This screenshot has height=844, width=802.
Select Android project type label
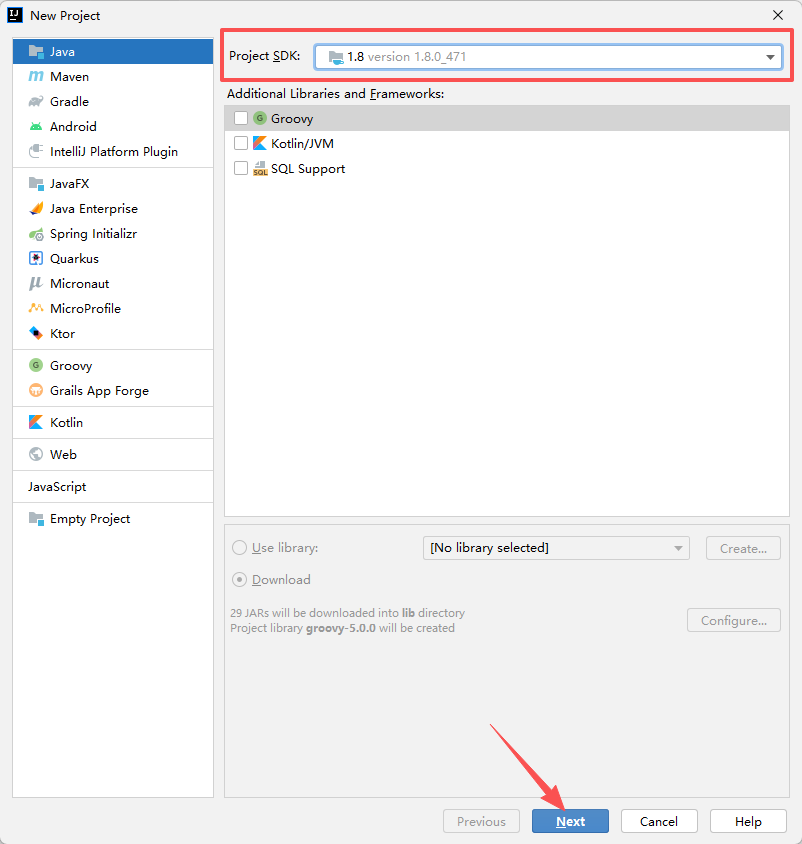coord(73,126)
